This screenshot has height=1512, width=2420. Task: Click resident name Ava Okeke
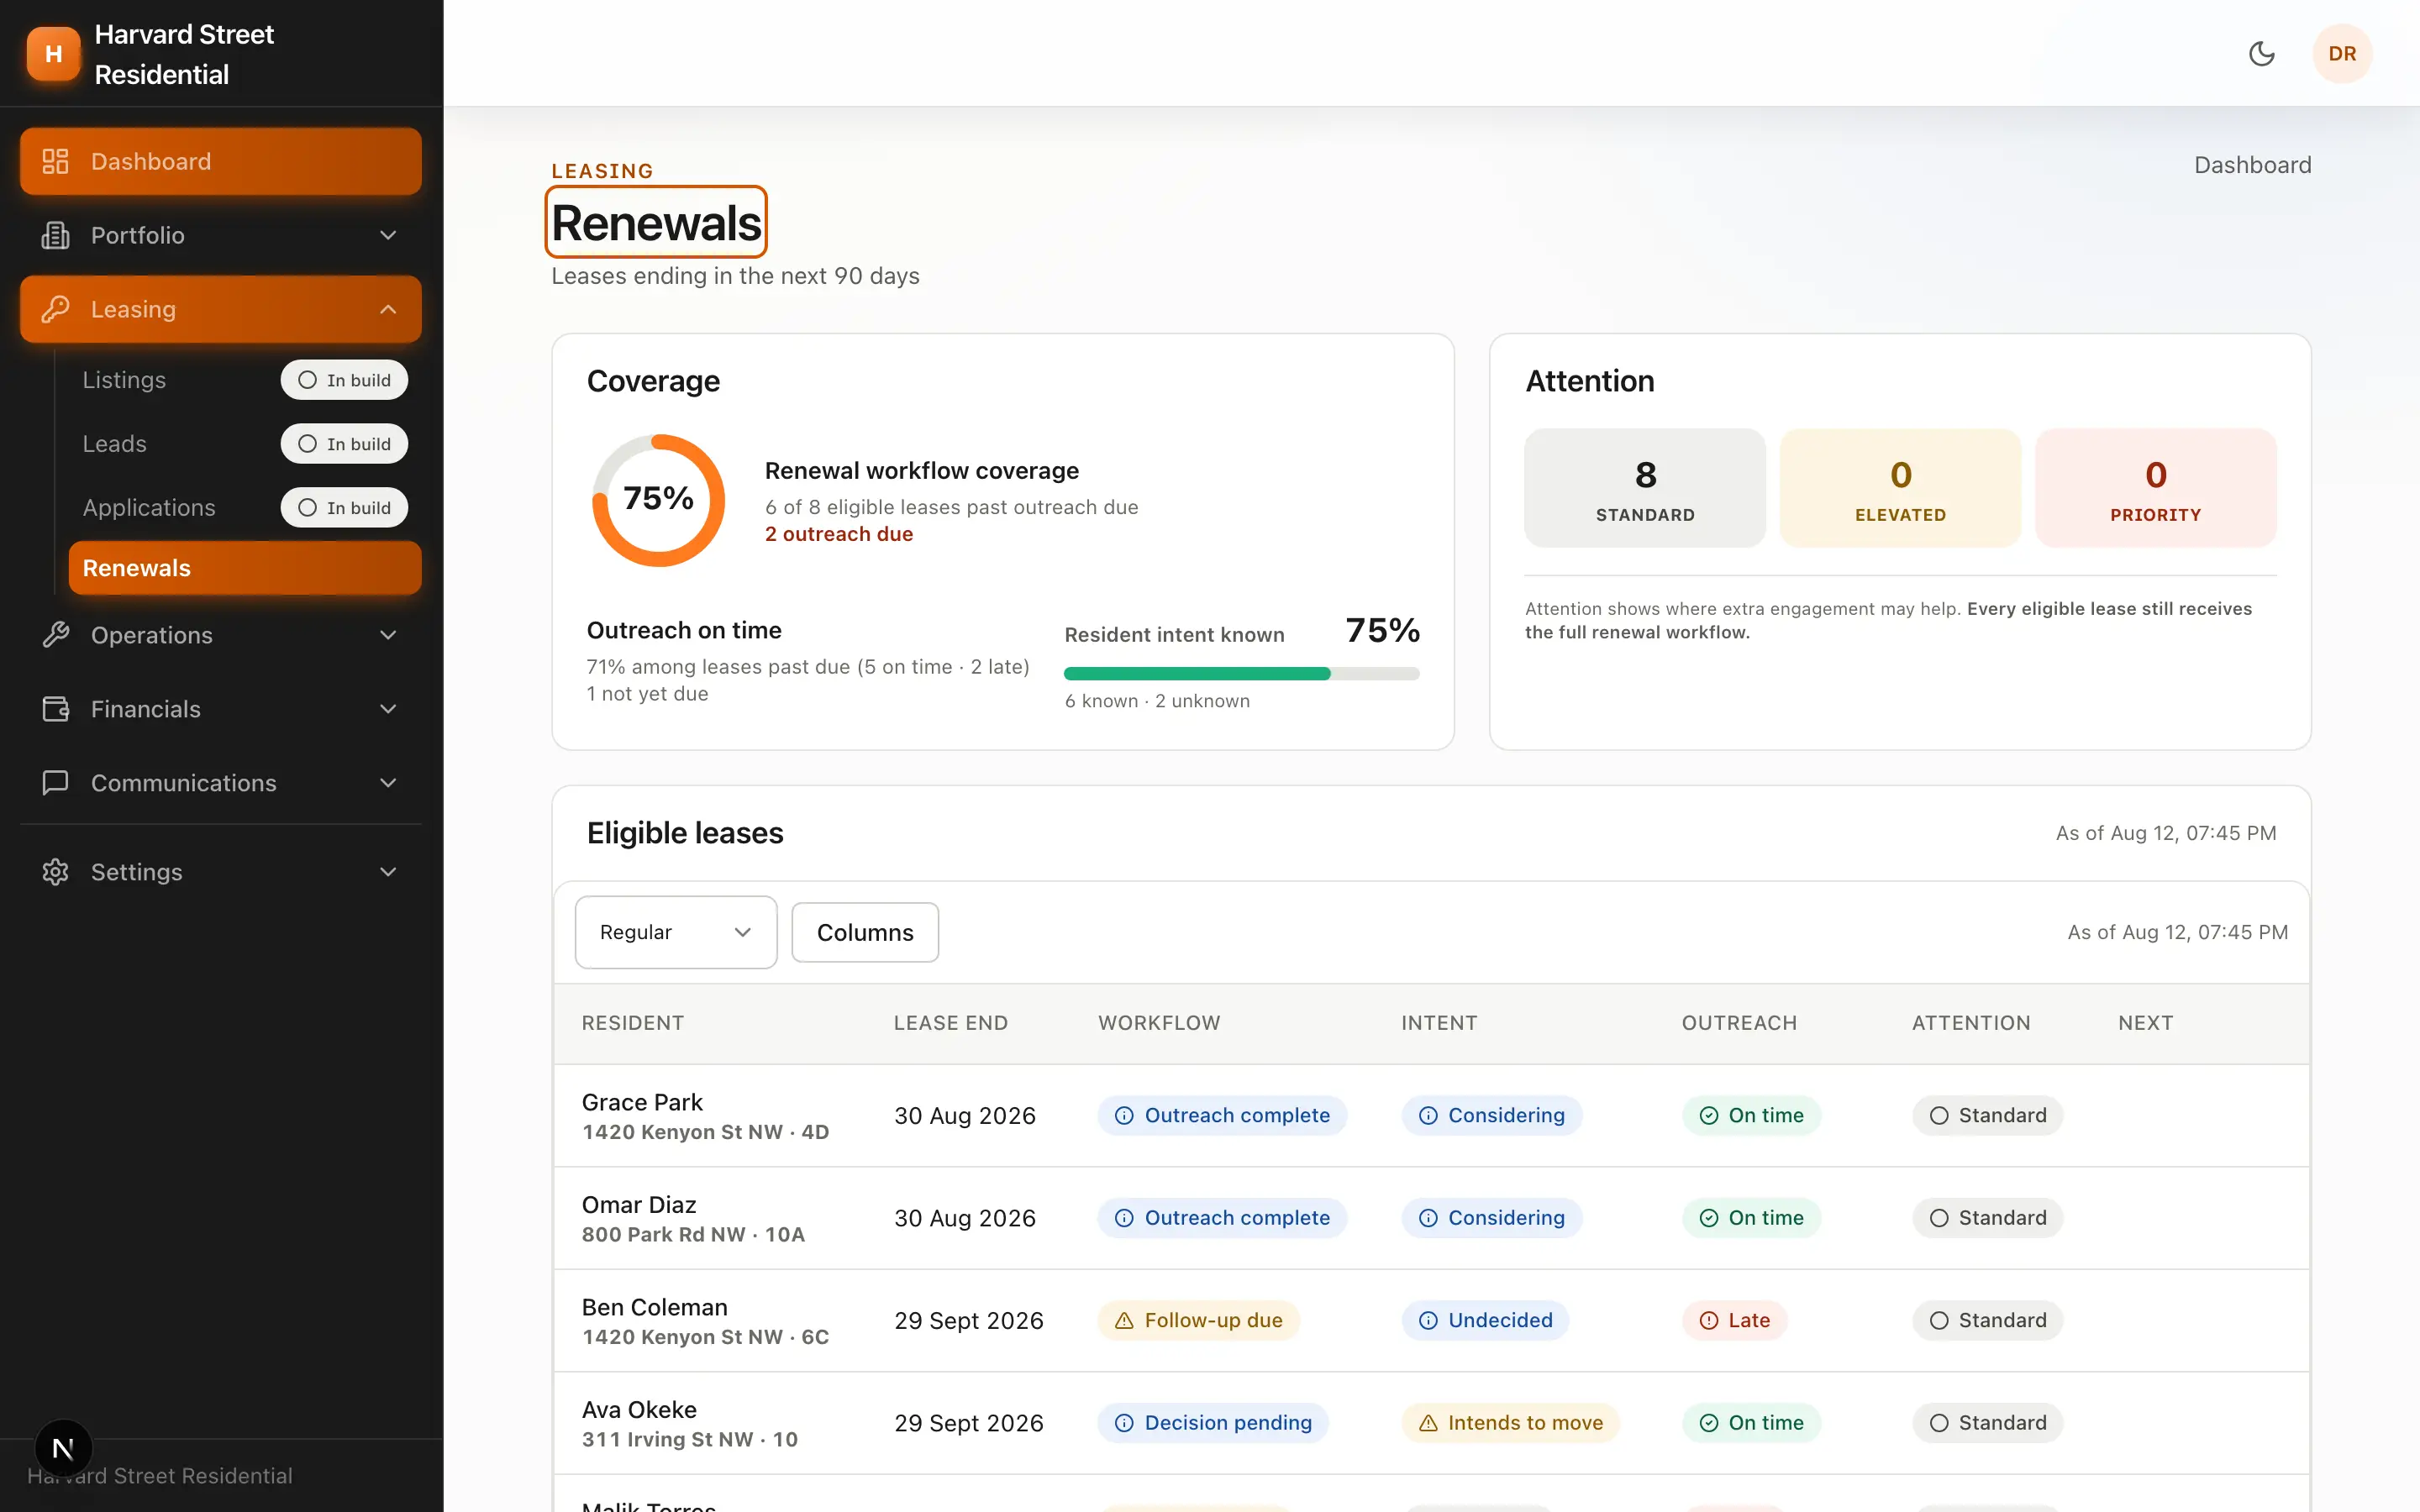point(639,1410)
